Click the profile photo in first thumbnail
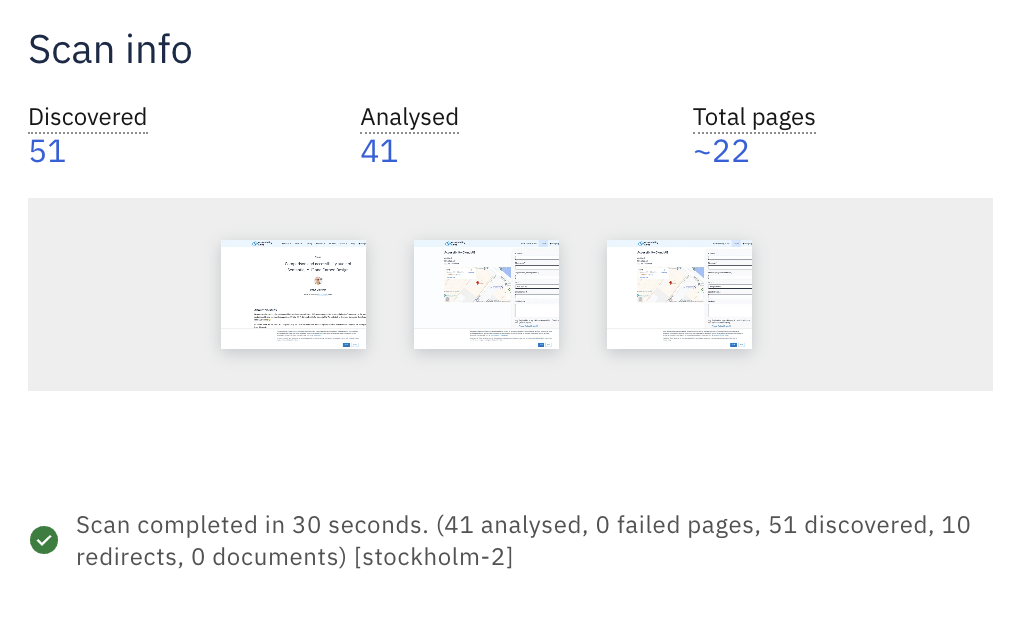Image resolution: width=1020 pixels, height=634 pixels. click(317, 282)
